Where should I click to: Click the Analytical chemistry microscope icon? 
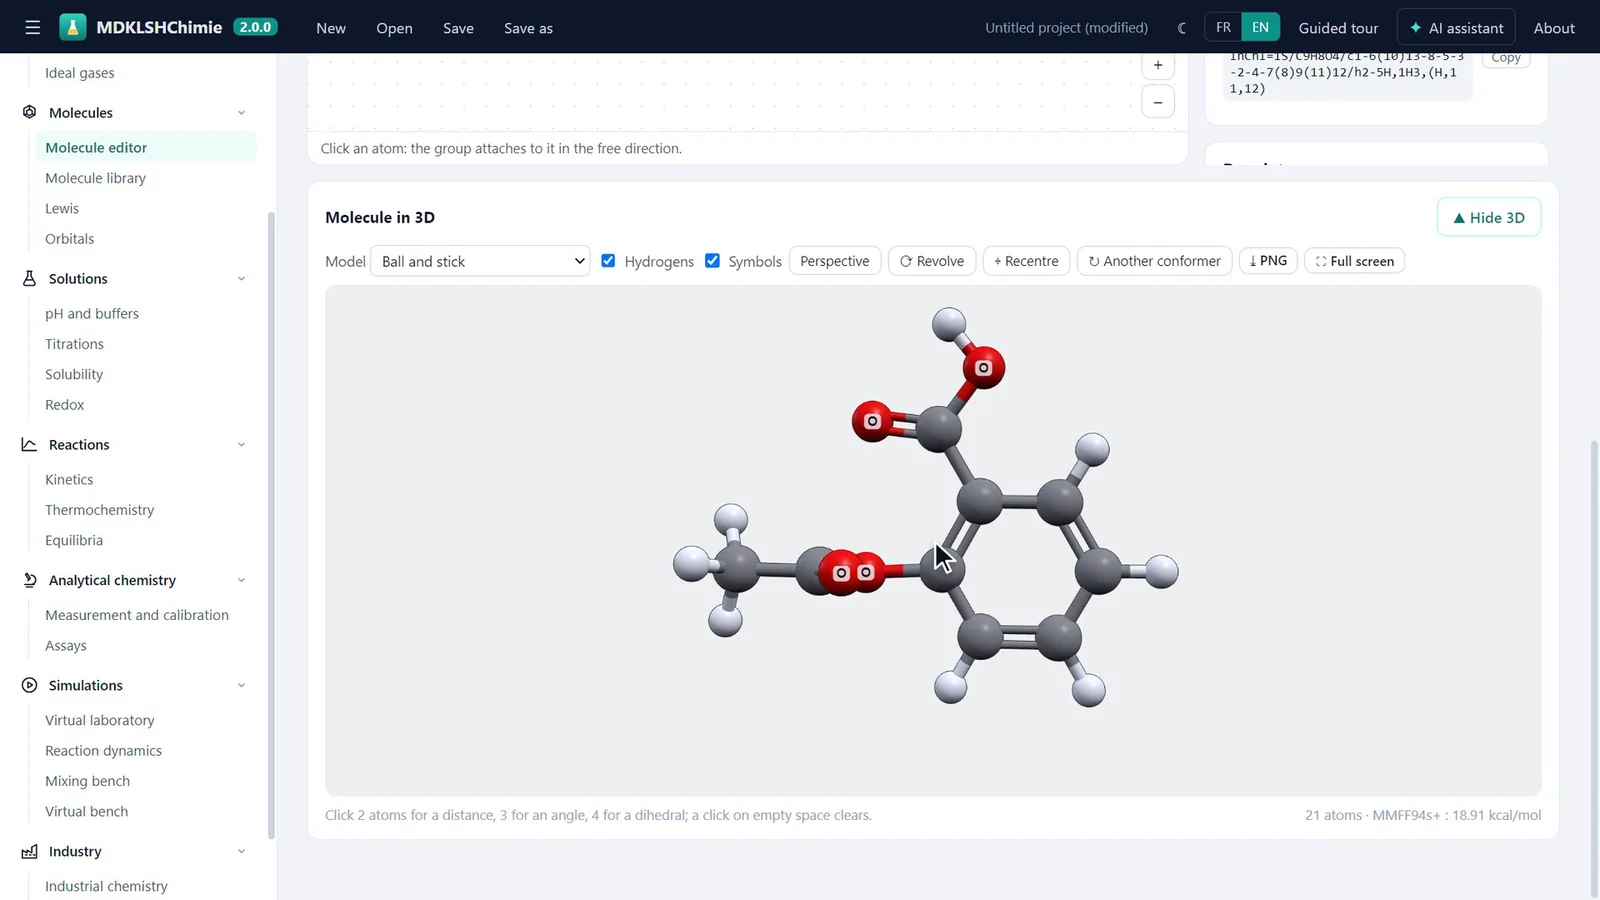point(29,580)
